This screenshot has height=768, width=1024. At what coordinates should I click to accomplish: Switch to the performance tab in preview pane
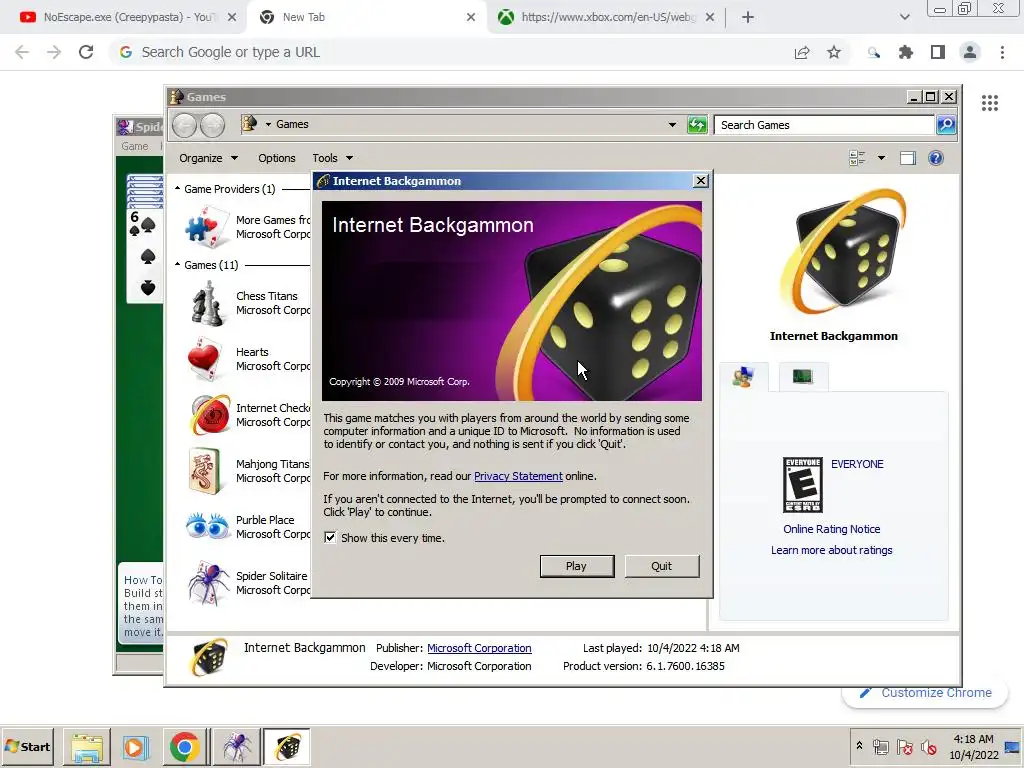803,377
